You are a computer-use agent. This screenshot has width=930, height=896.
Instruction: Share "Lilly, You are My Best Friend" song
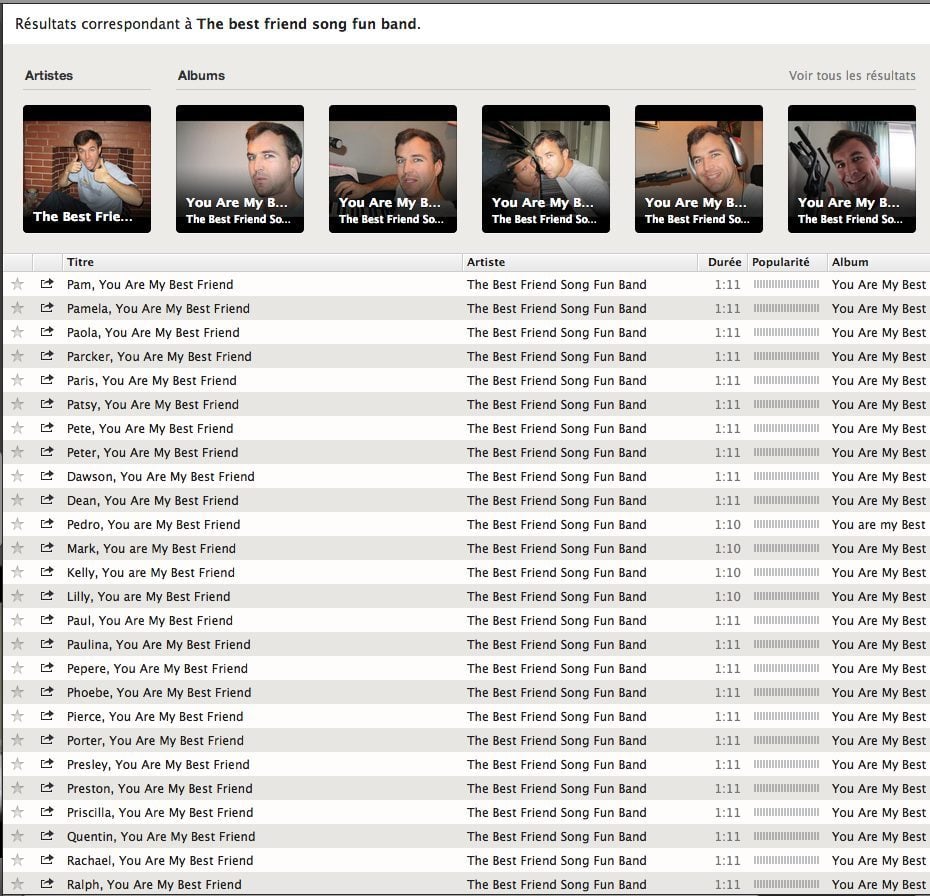pyautogui.click(x=47, y=596)
